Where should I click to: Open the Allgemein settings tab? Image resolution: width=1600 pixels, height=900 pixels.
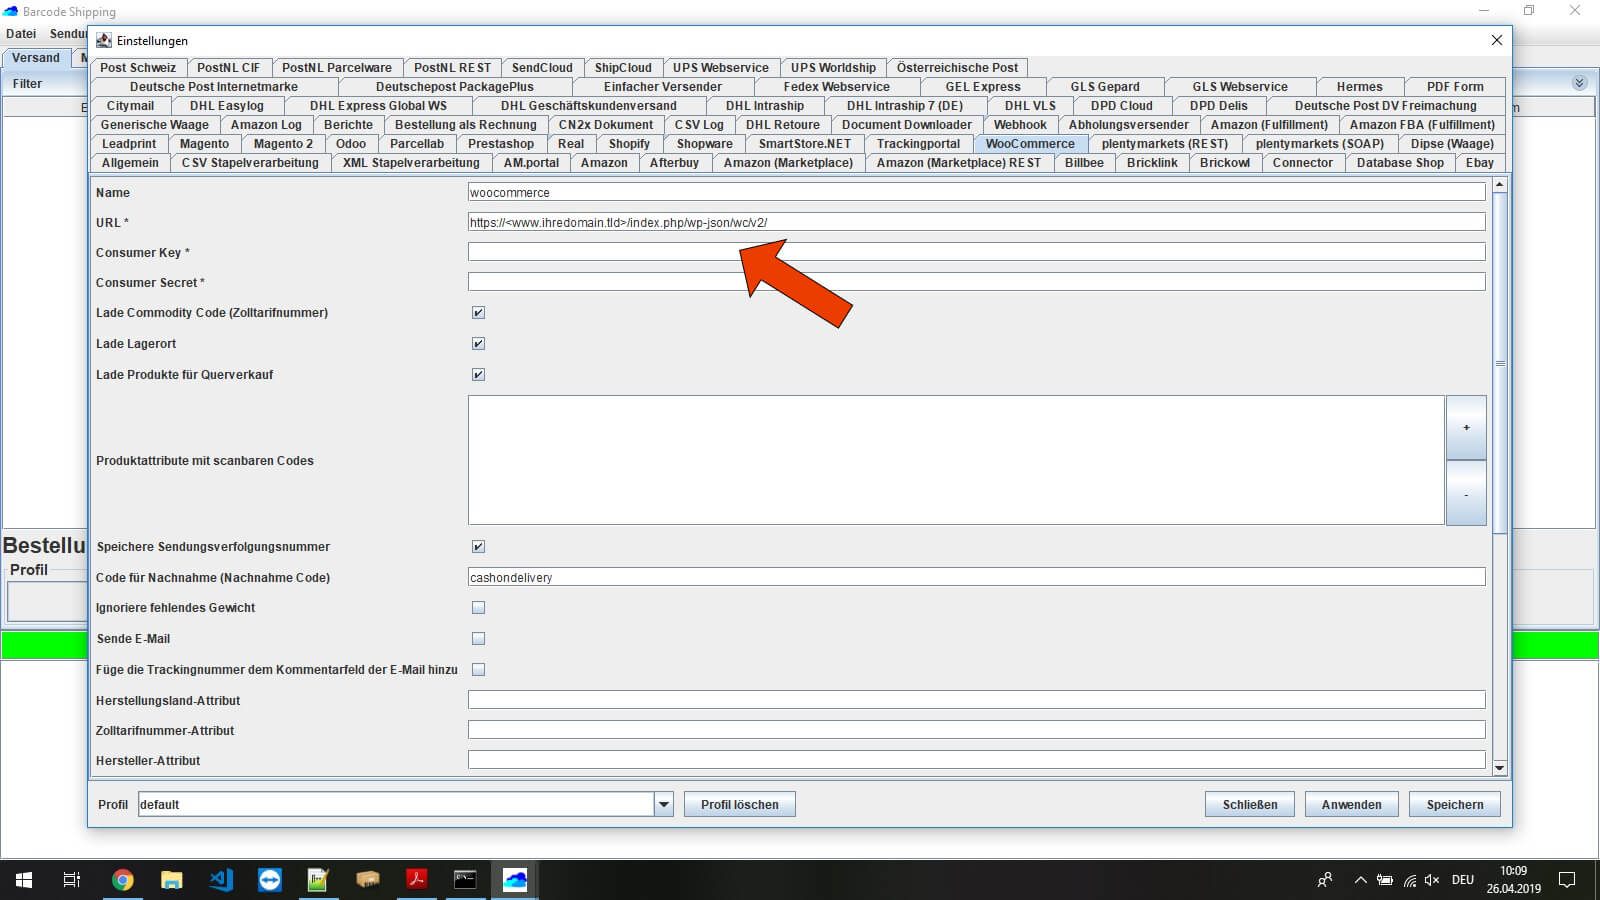pos(130,163)
